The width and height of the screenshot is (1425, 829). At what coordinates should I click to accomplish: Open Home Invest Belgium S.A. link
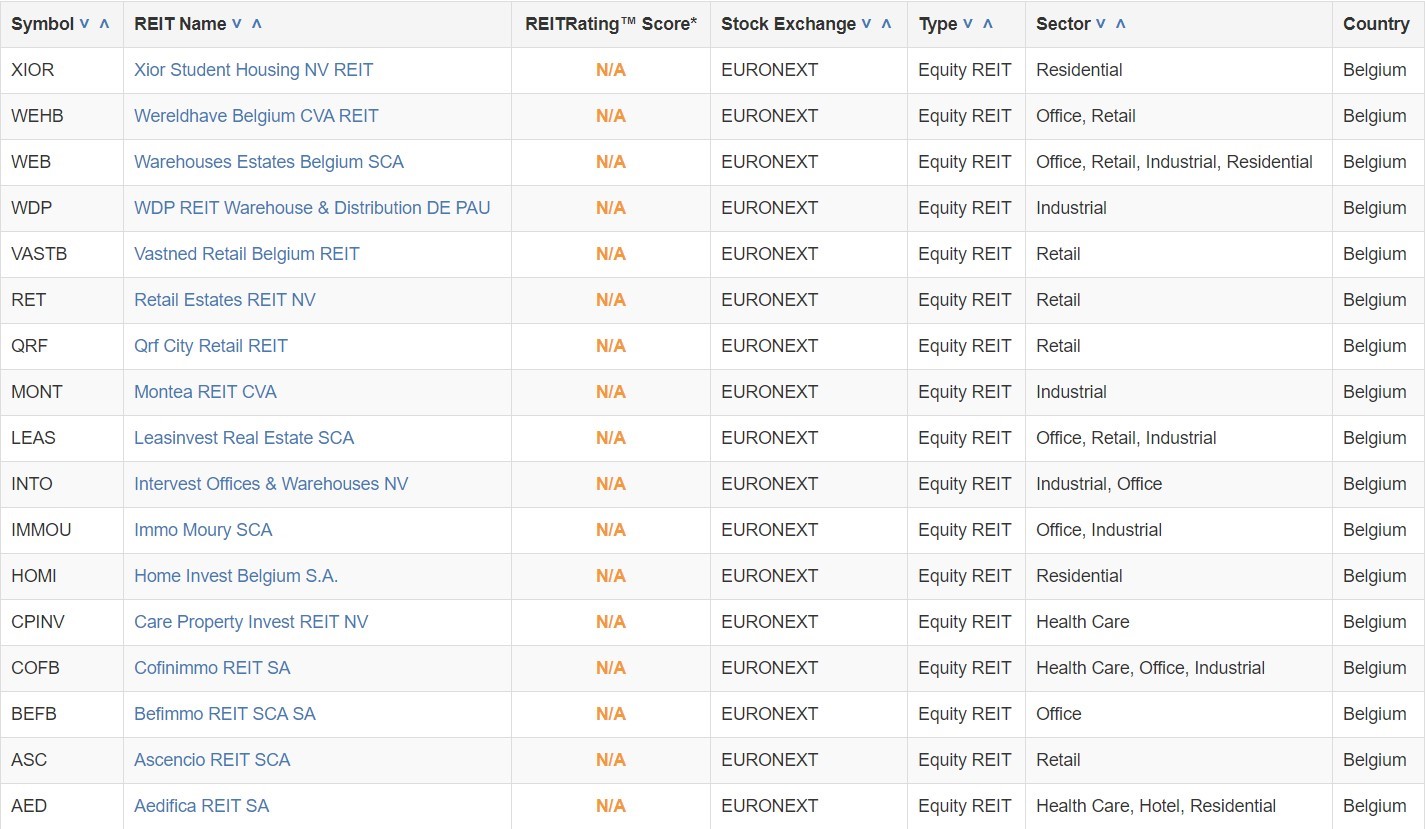coord(236,576)
